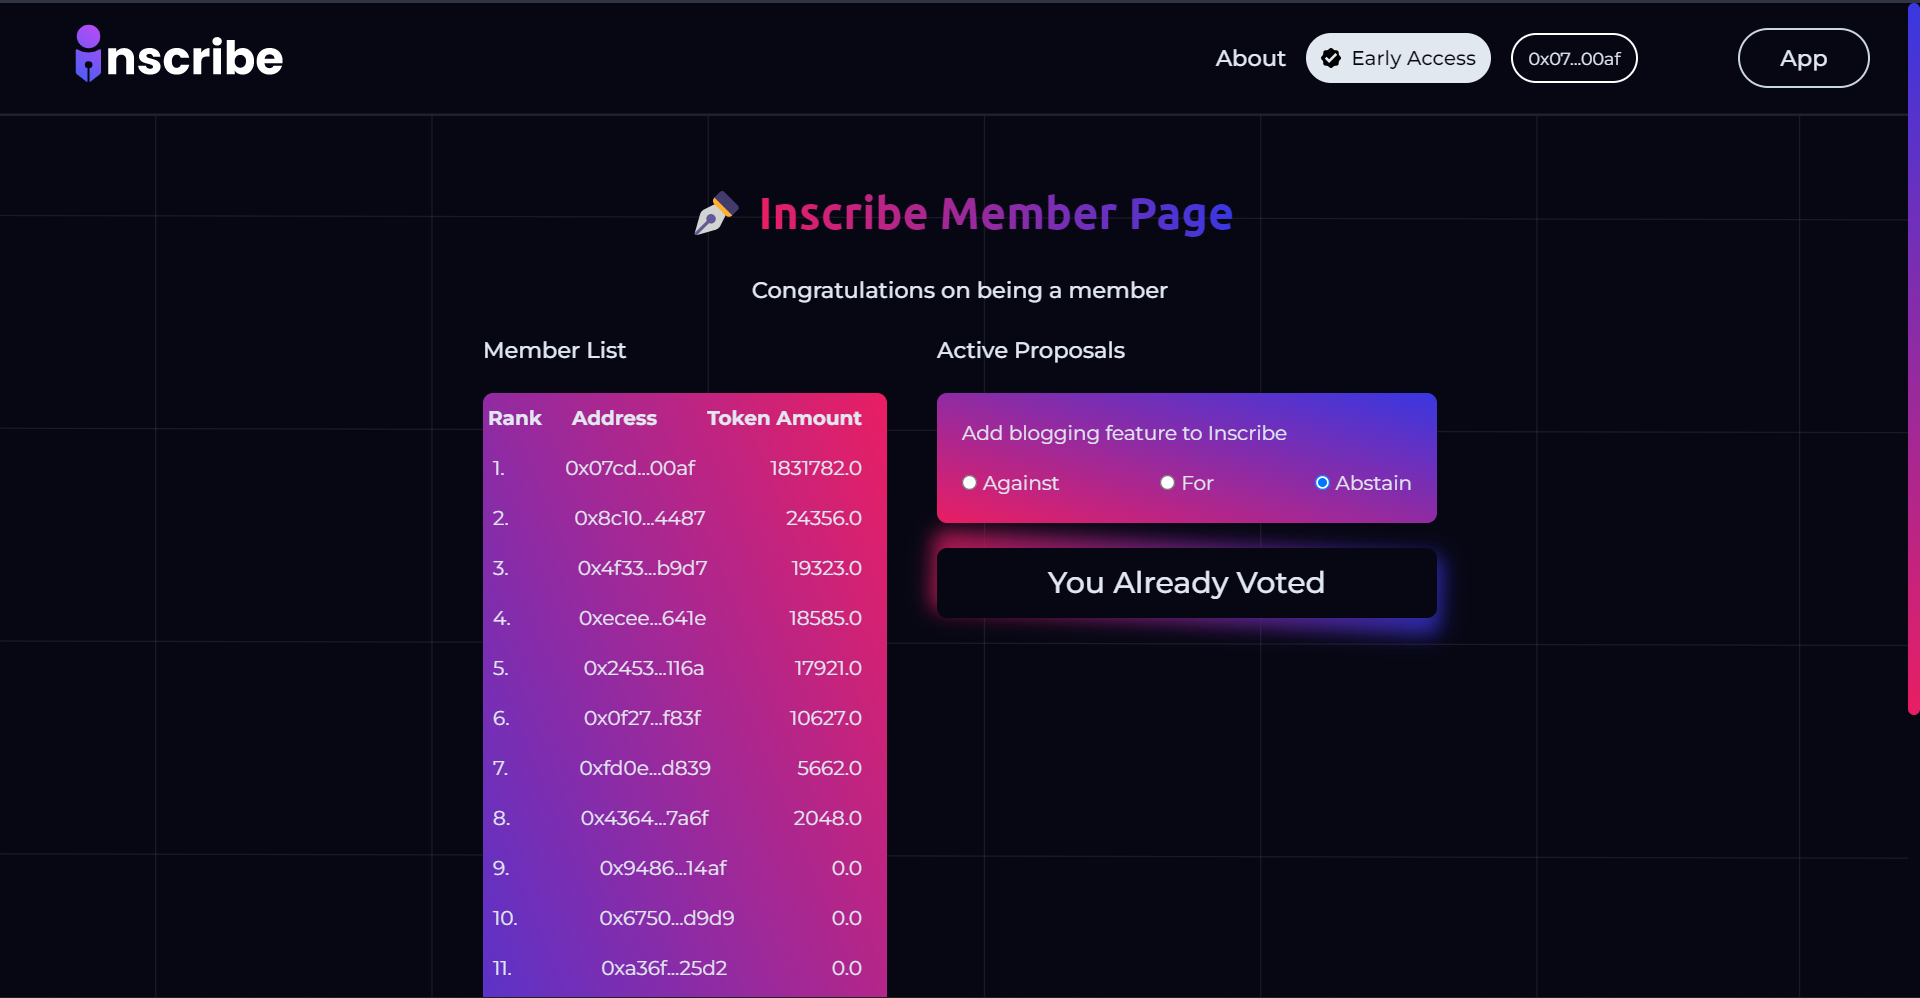
Task: Click the blogging feature proposal title
Action: tap(1124, 433)
